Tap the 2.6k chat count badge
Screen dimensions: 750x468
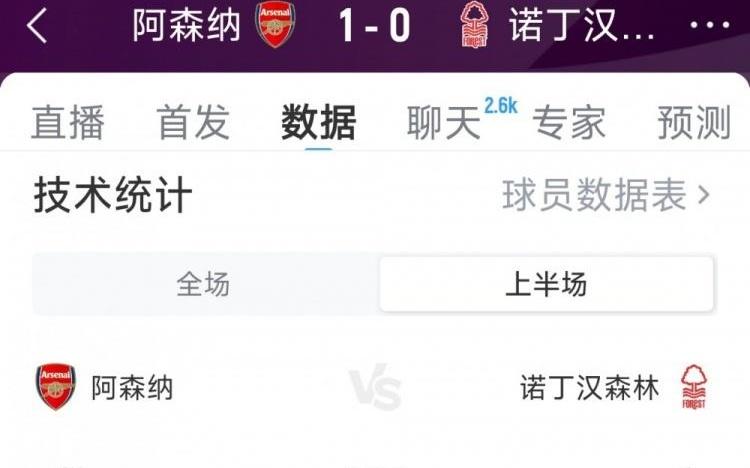coord(500,105)
